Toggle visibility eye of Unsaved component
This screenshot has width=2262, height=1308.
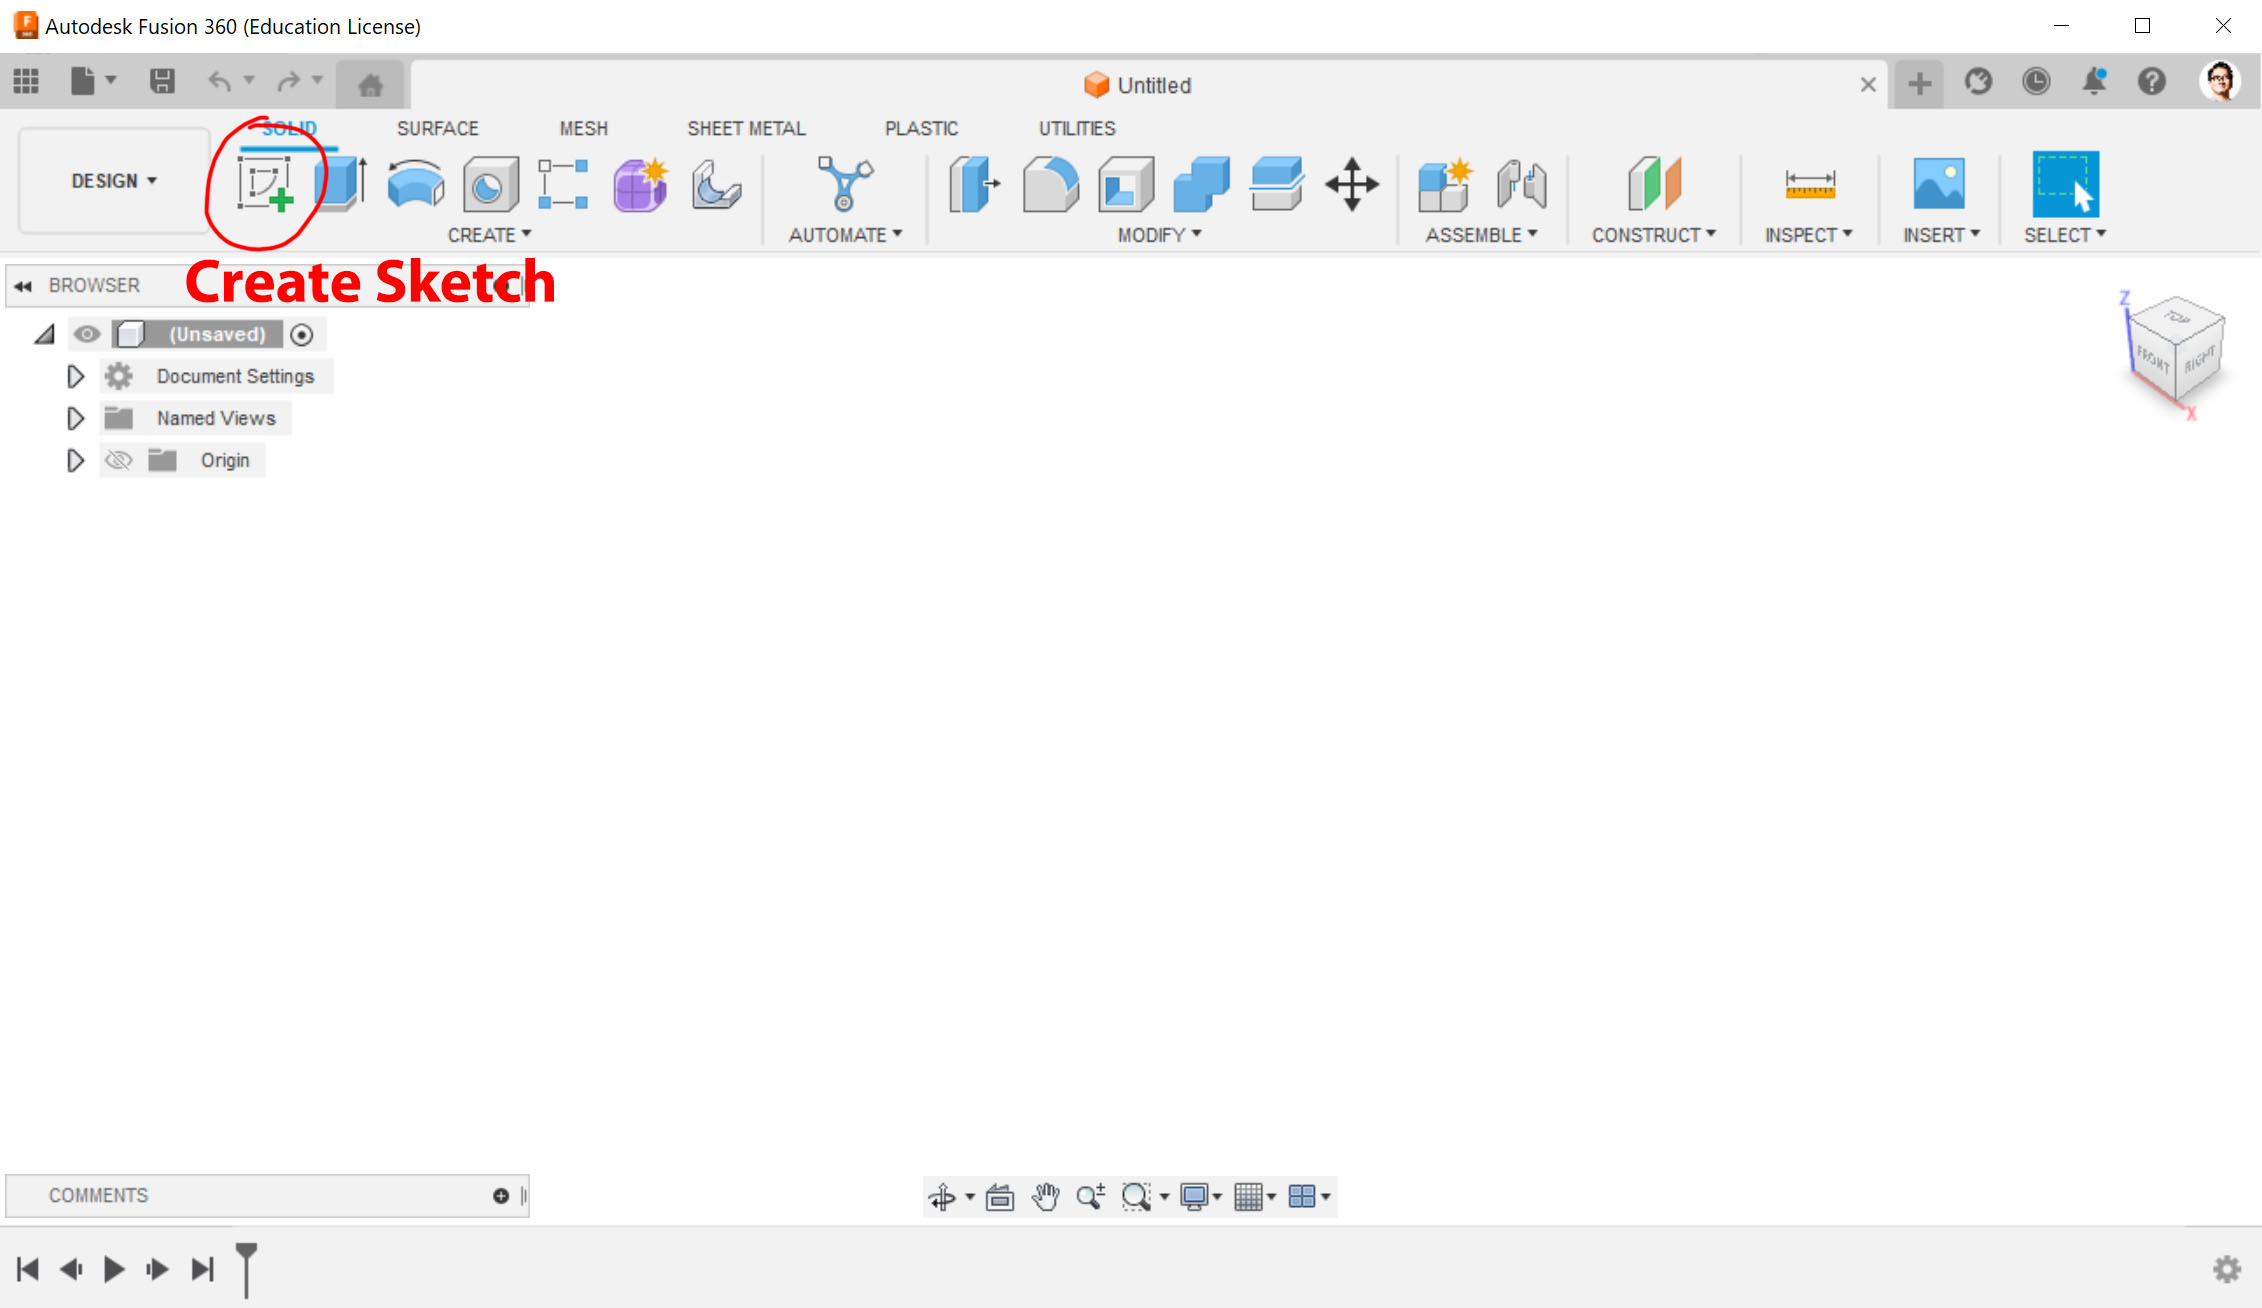coord(87,334)
